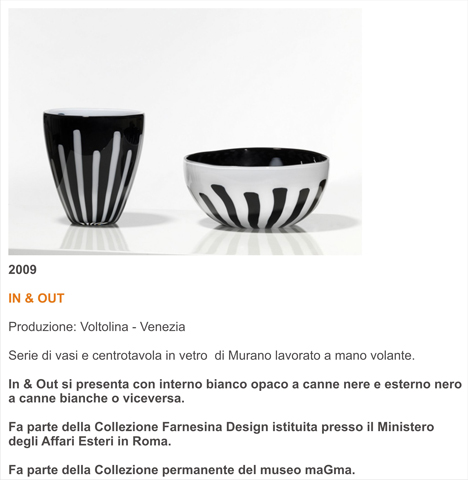The image size is (468, 480).
Task: Click the word Ministero
Action: (x=405, y=427)
